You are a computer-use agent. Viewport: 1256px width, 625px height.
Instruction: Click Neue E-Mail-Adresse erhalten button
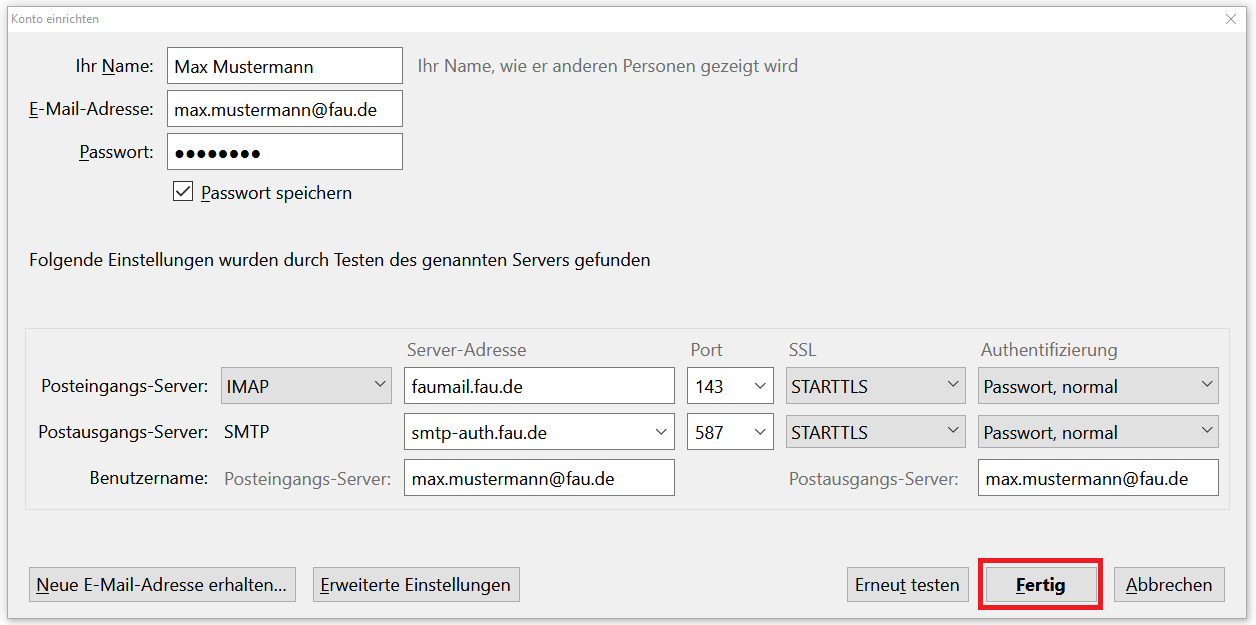pyautogui.click(x=162, y=585)
